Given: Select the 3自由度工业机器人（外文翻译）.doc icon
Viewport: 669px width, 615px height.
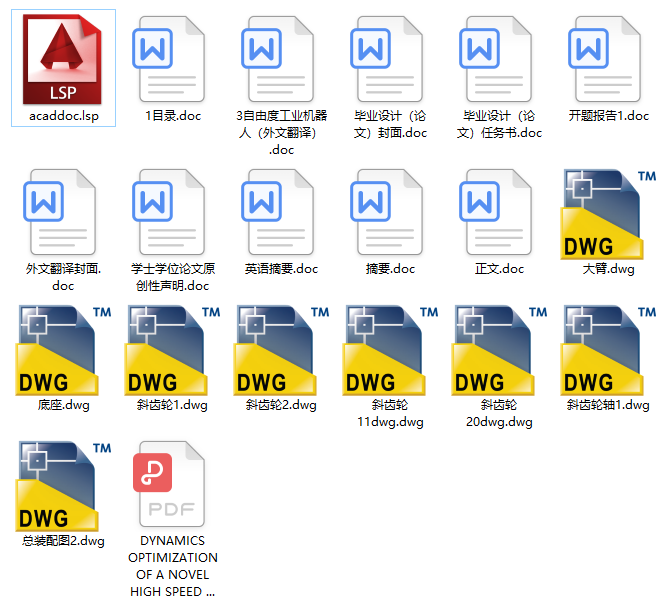Looking at the screenshot, I should click(278, 59).
